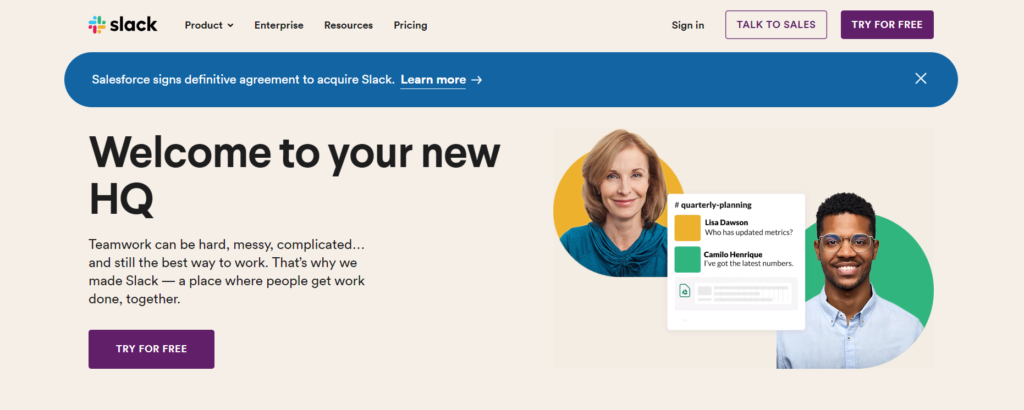Screen dimensions: 1024x410
Task: Click the Teamwork description paragraph
Action: pyautogui.click(x=227, y=272)
